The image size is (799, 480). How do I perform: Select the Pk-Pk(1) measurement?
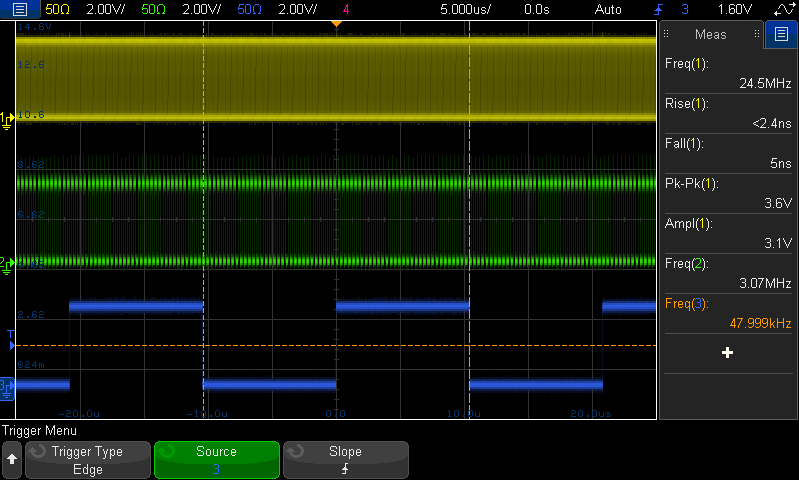pyautogui.click(x=728, y=194)
